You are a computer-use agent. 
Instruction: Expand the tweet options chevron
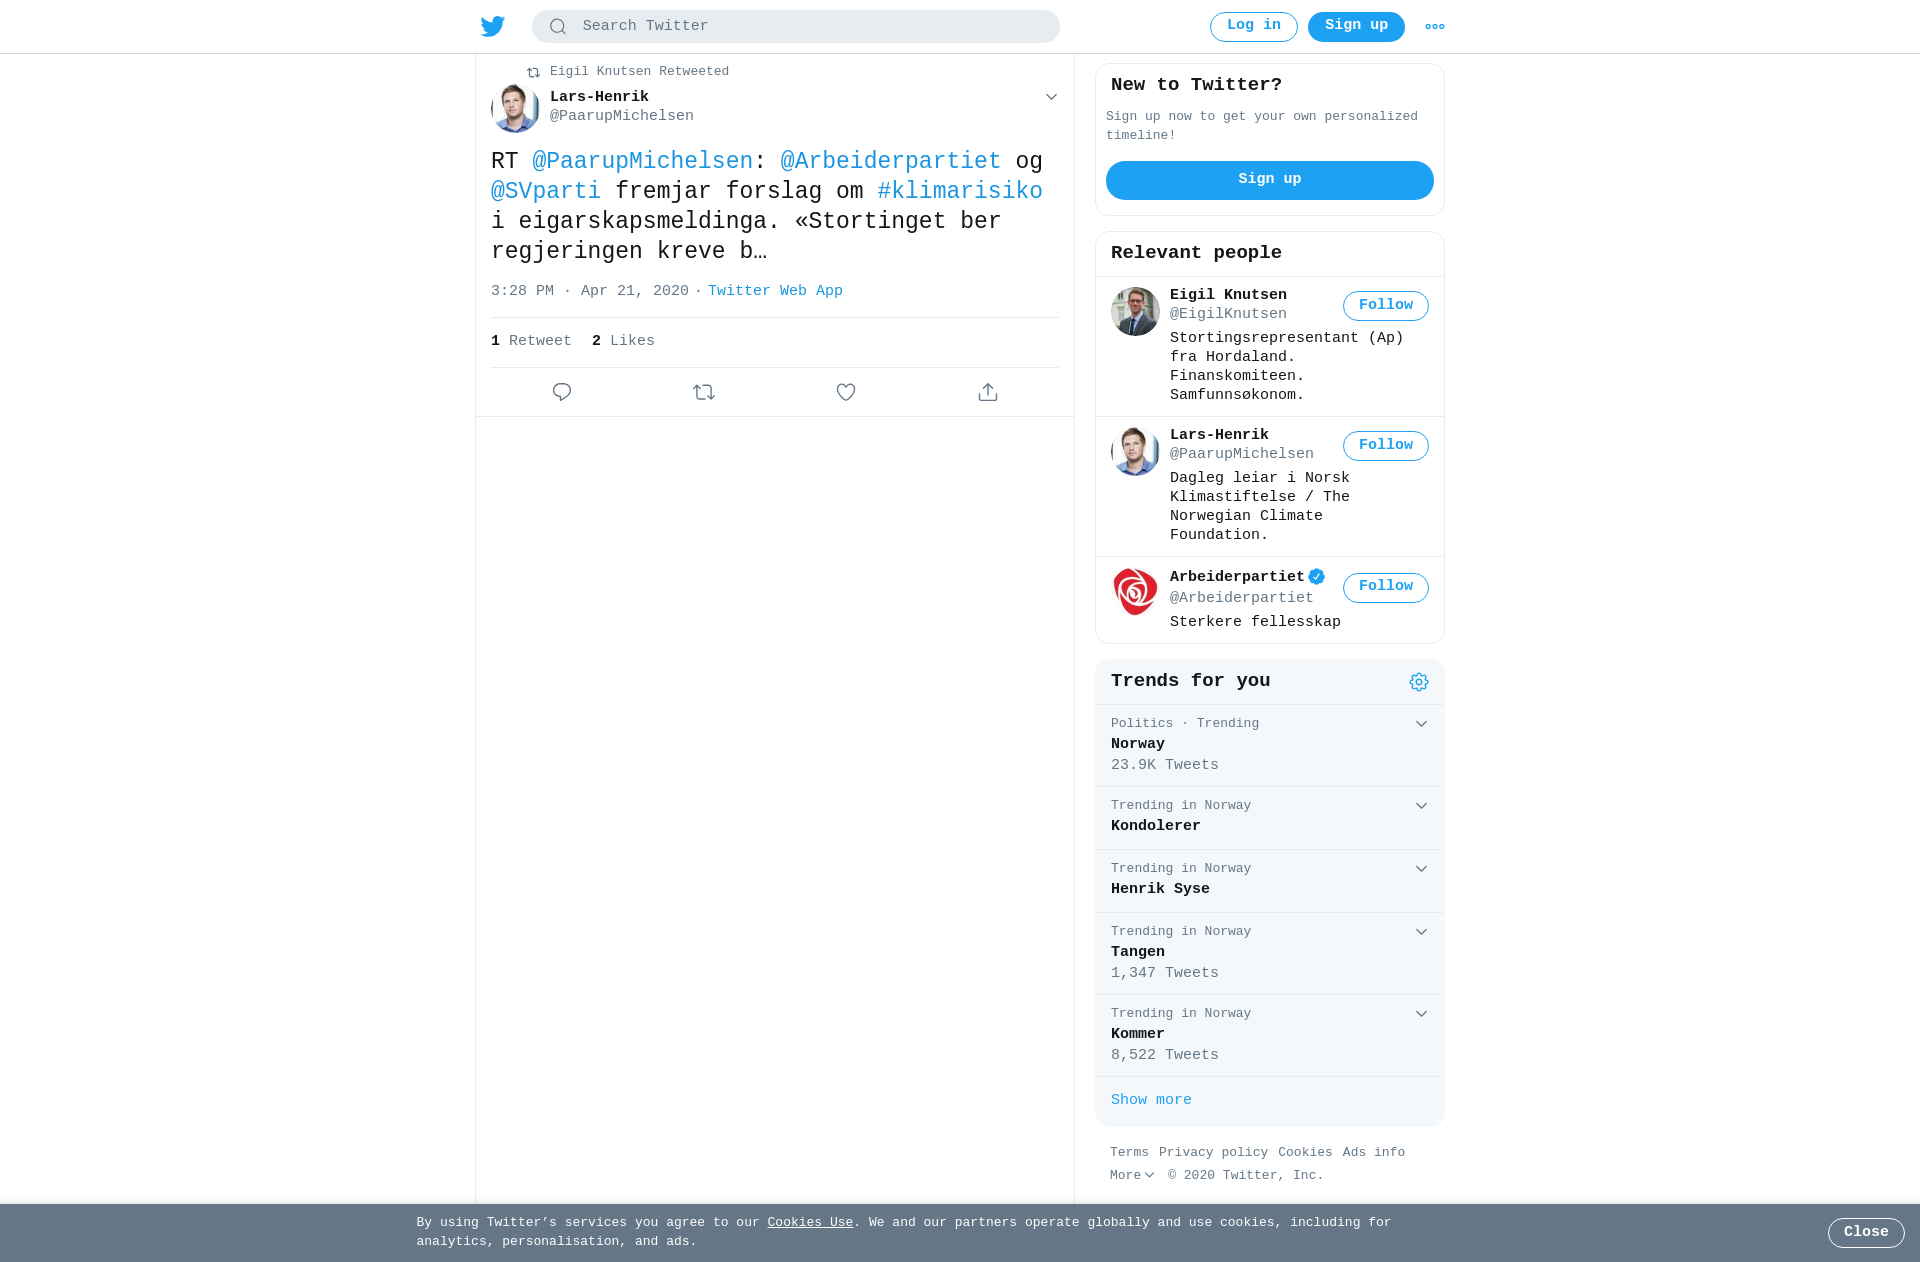1051,97
